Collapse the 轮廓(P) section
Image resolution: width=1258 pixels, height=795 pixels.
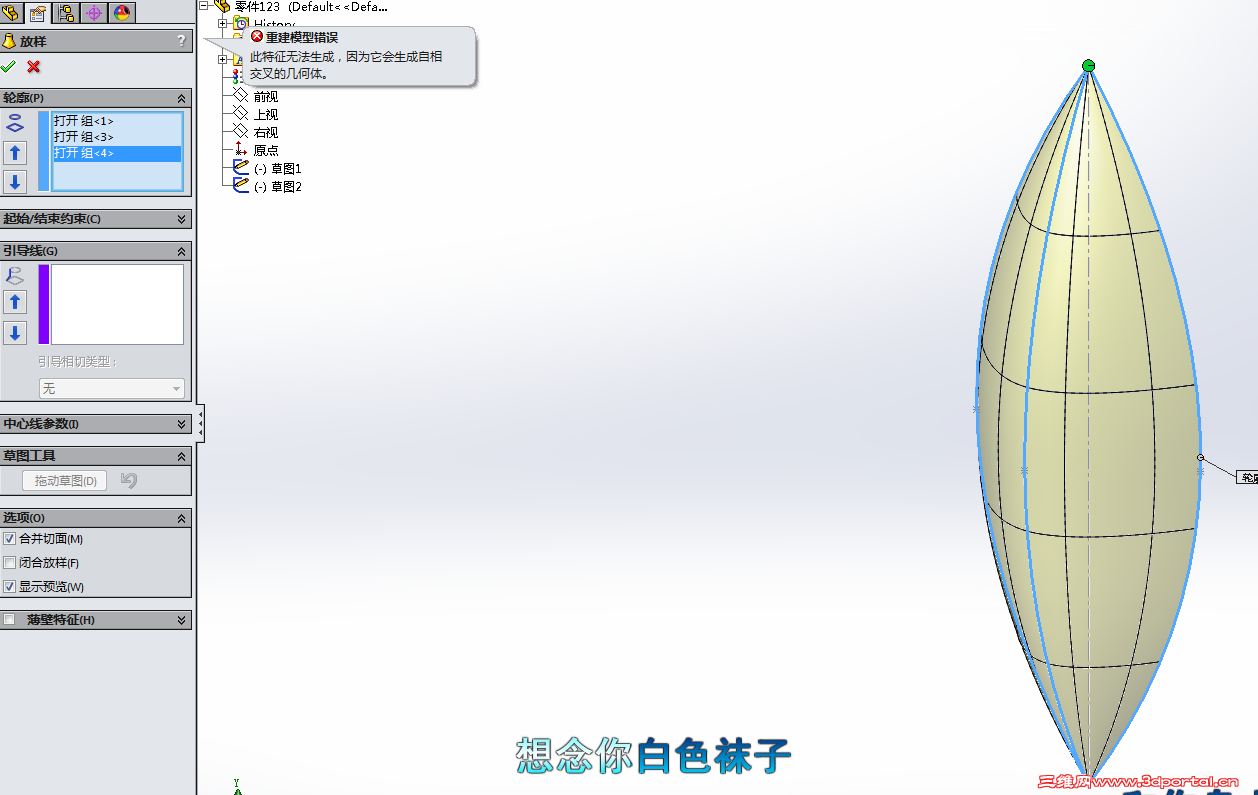pos(181,98)
